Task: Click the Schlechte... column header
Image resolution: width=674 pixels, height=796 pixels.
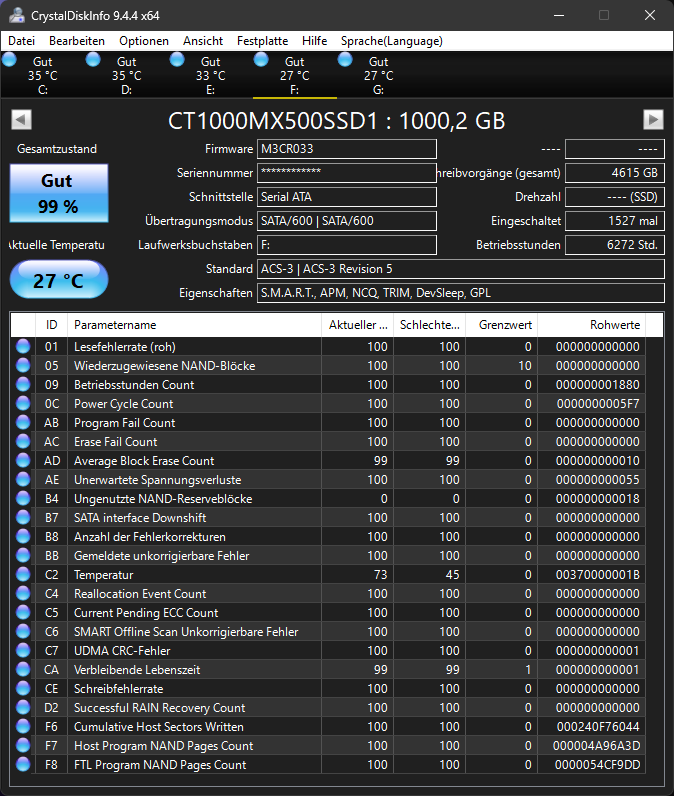Action: point(429,325)
